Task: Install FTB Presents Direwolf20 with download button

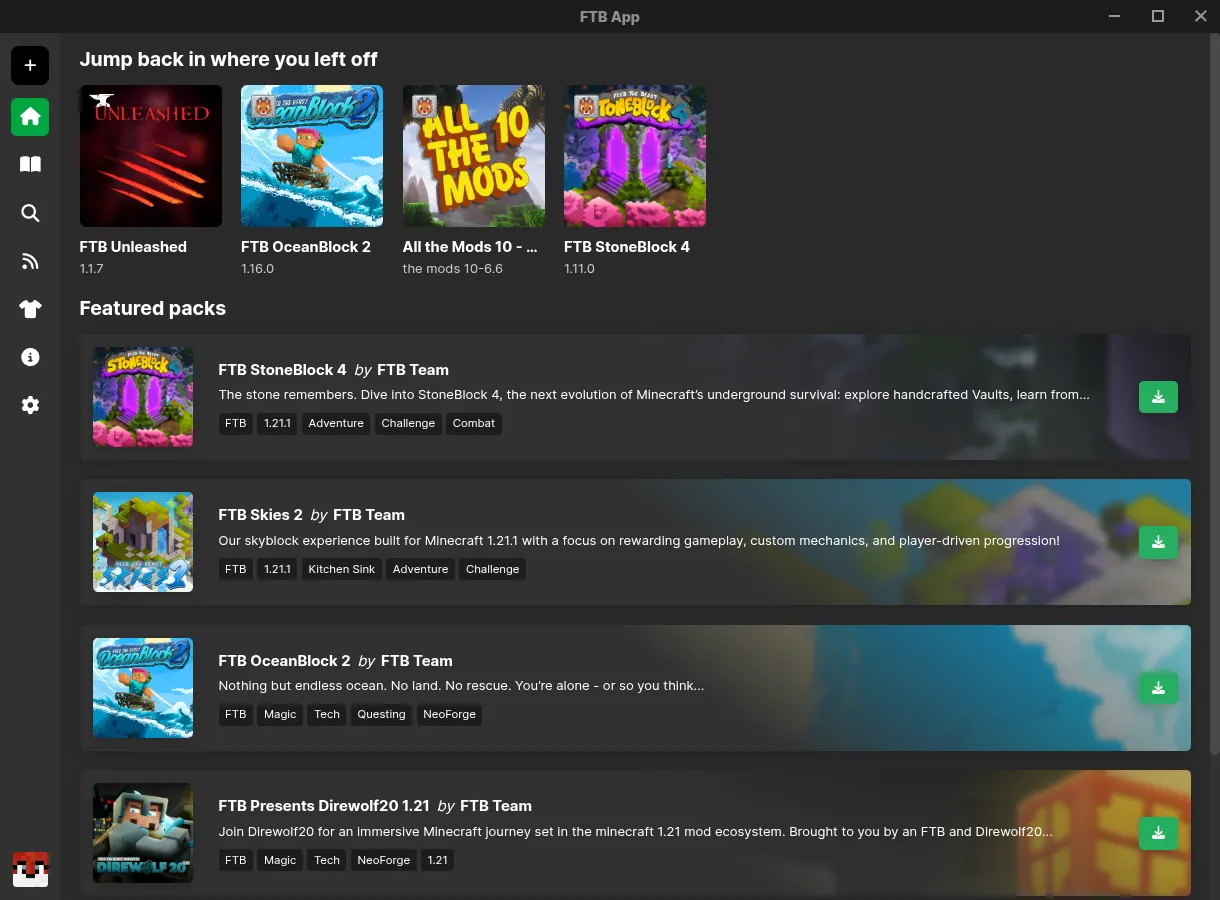Action: [x=1158, y=833]
